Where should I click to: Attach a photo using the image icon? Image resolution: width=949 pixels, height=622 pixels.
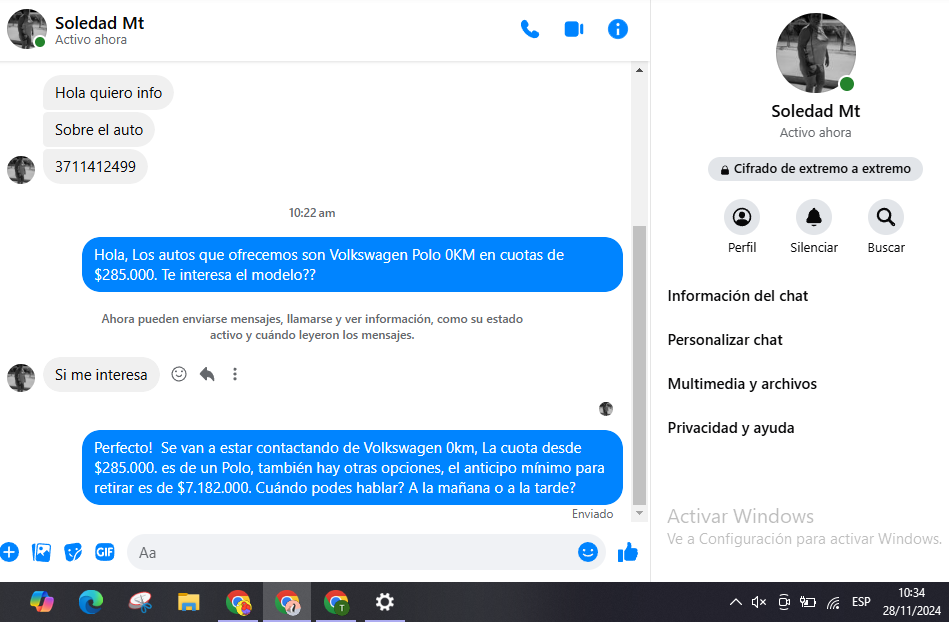click(x=41, y=552)
